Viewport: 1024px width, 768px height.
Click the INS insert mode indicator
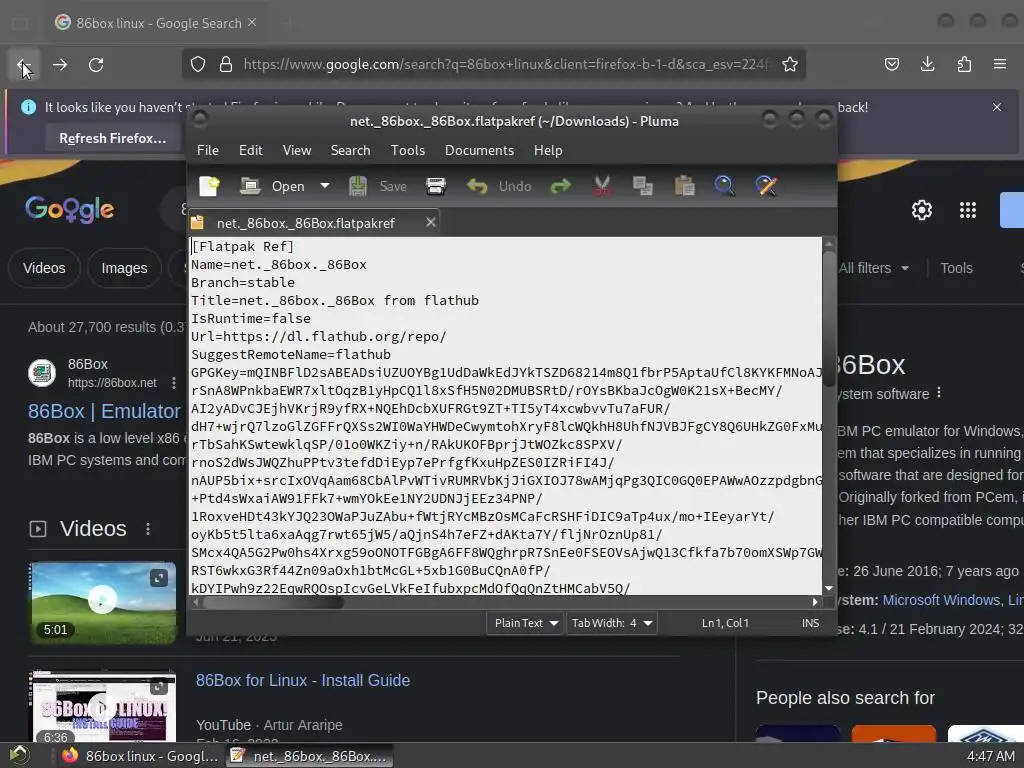[810, 623]
